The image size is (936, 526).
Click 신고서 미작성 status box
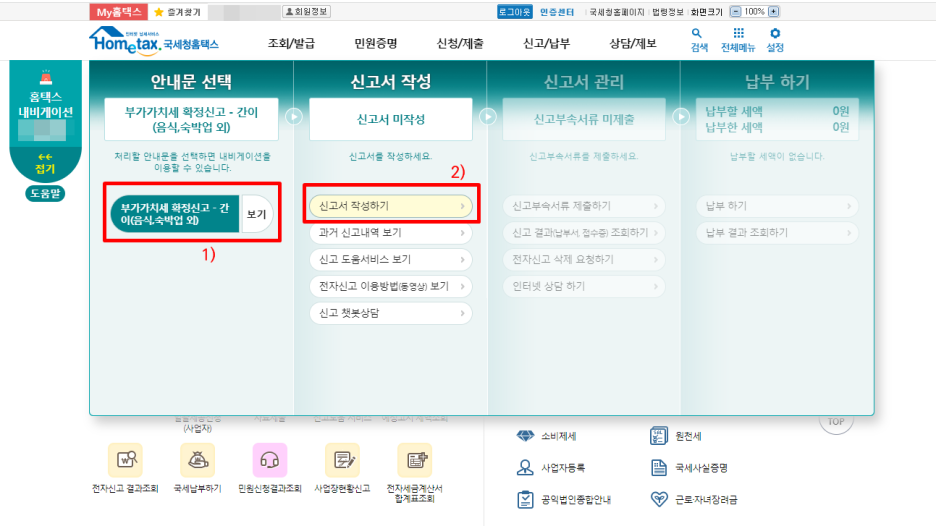(x=391, y=119)
